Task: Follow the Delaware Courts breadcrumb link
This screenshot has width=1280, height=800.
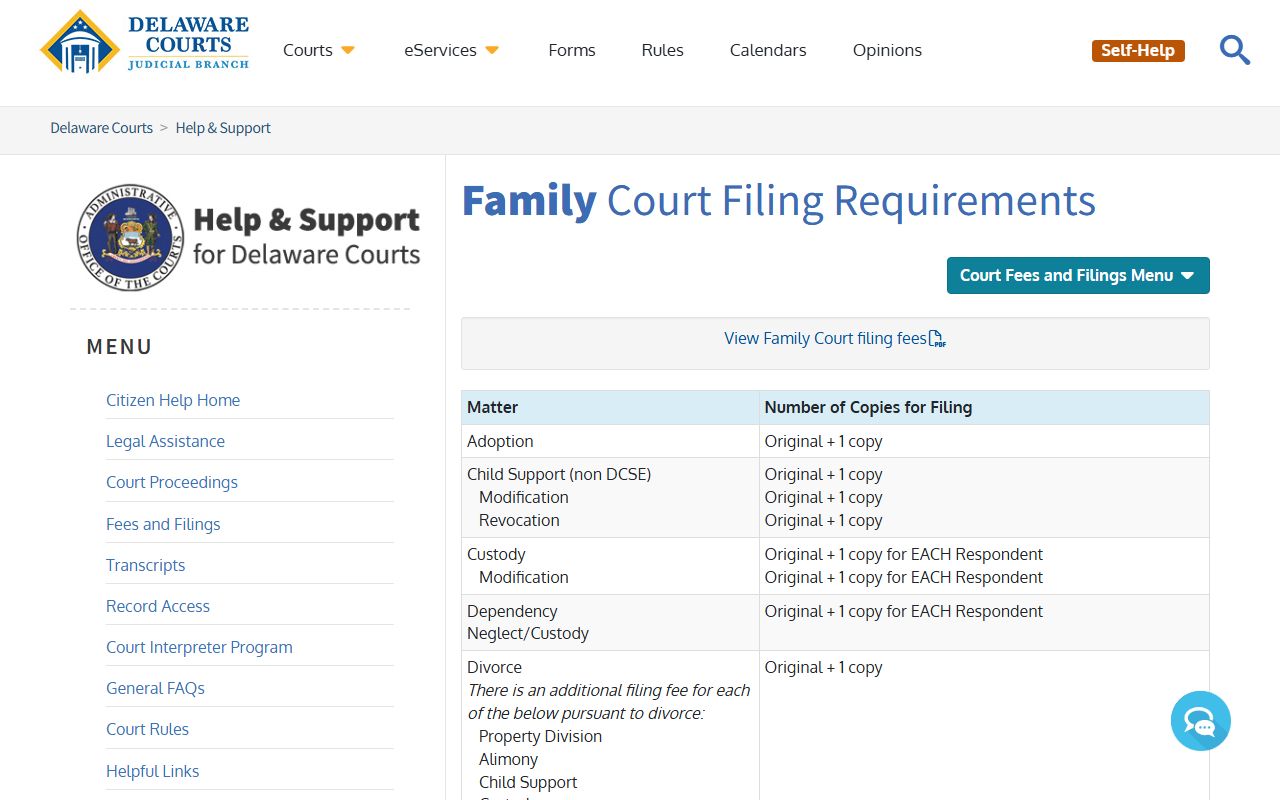Action: point(102,128)
